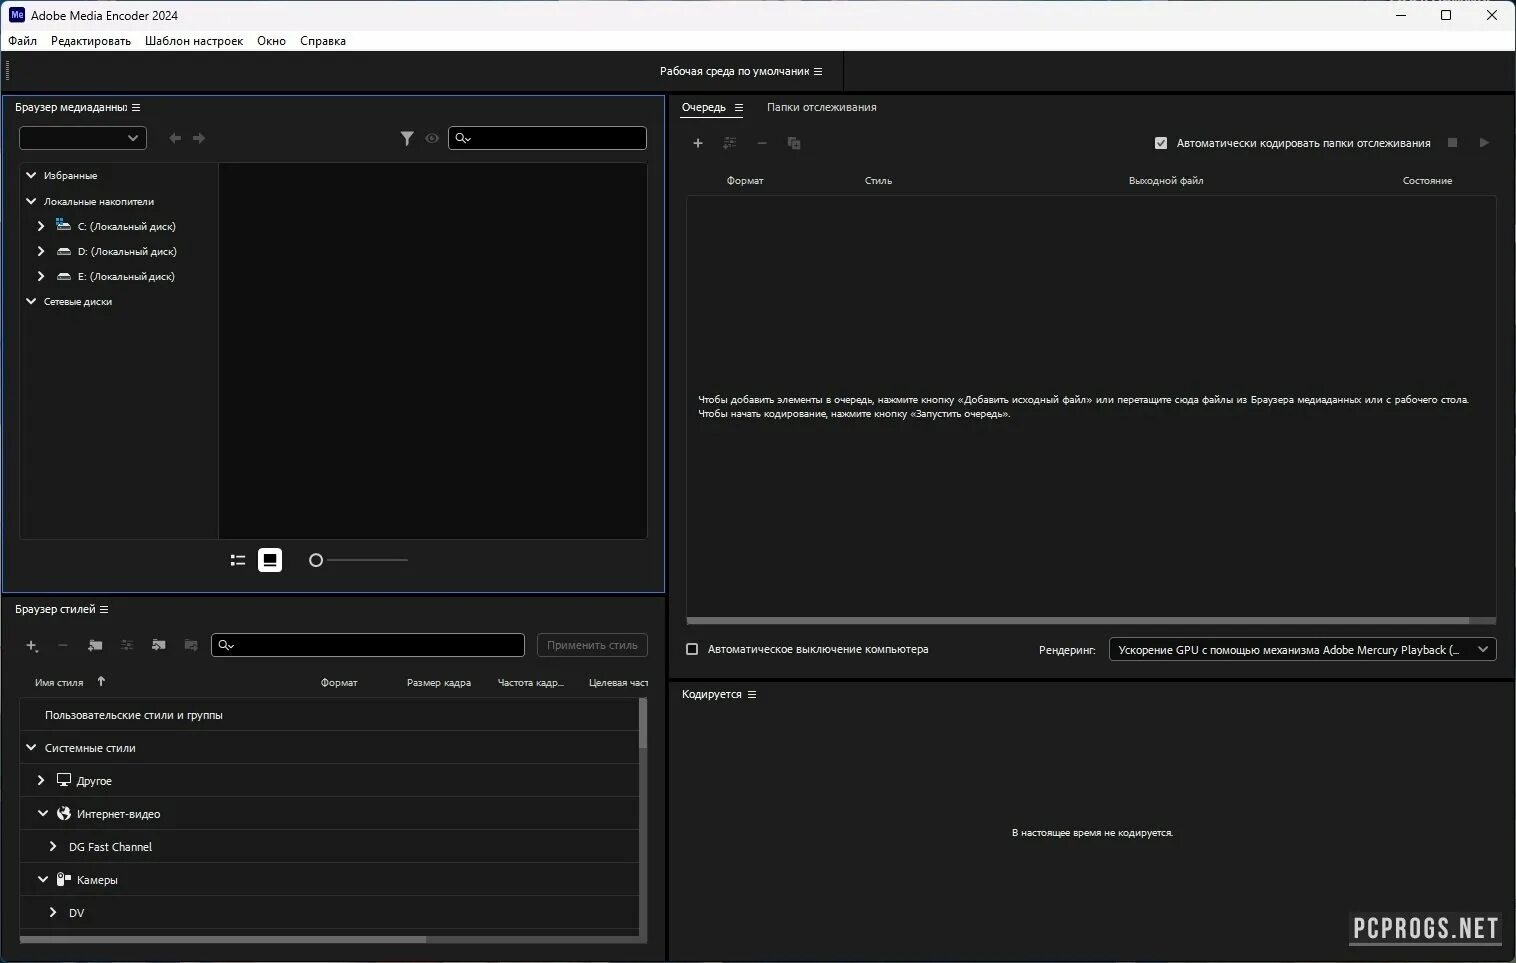The image size is (1516, 963).
Task: Click the Применить стиль button
Action: point(592,645)
